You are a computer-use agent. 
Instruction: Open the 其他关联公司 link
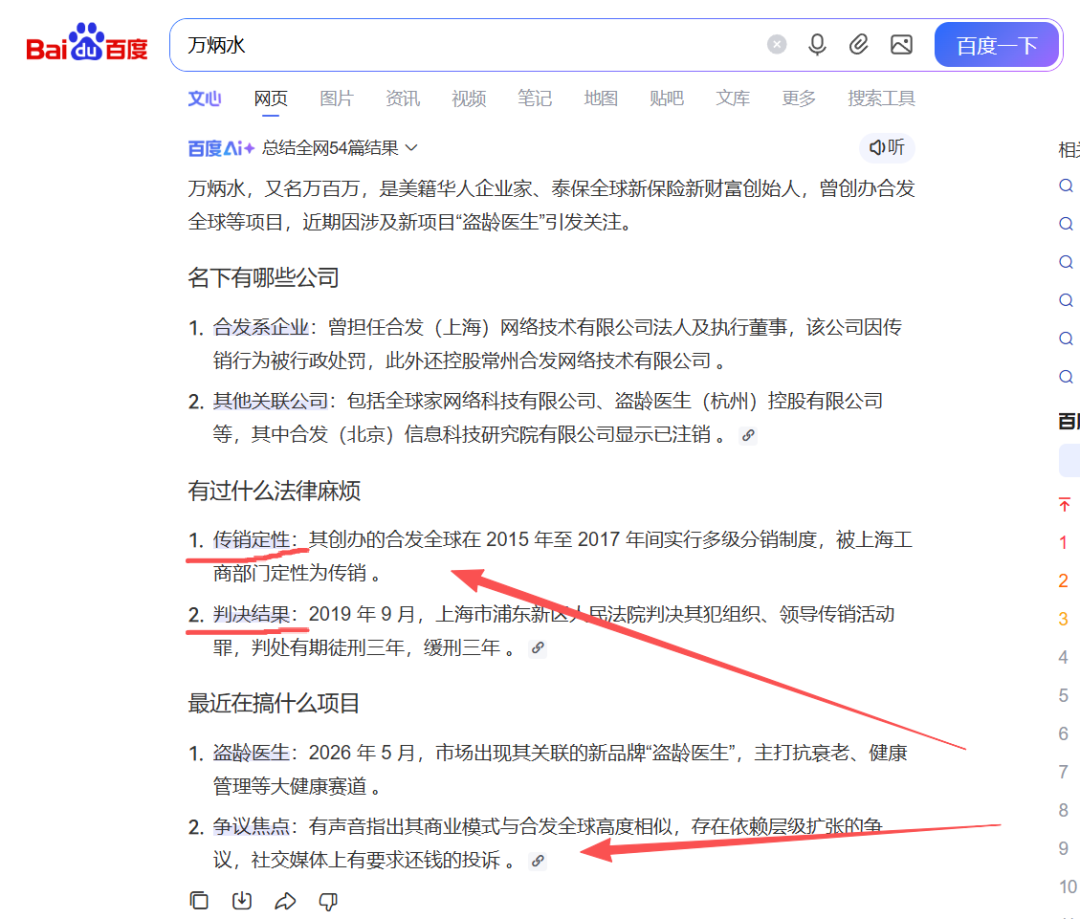click(270, 401)
